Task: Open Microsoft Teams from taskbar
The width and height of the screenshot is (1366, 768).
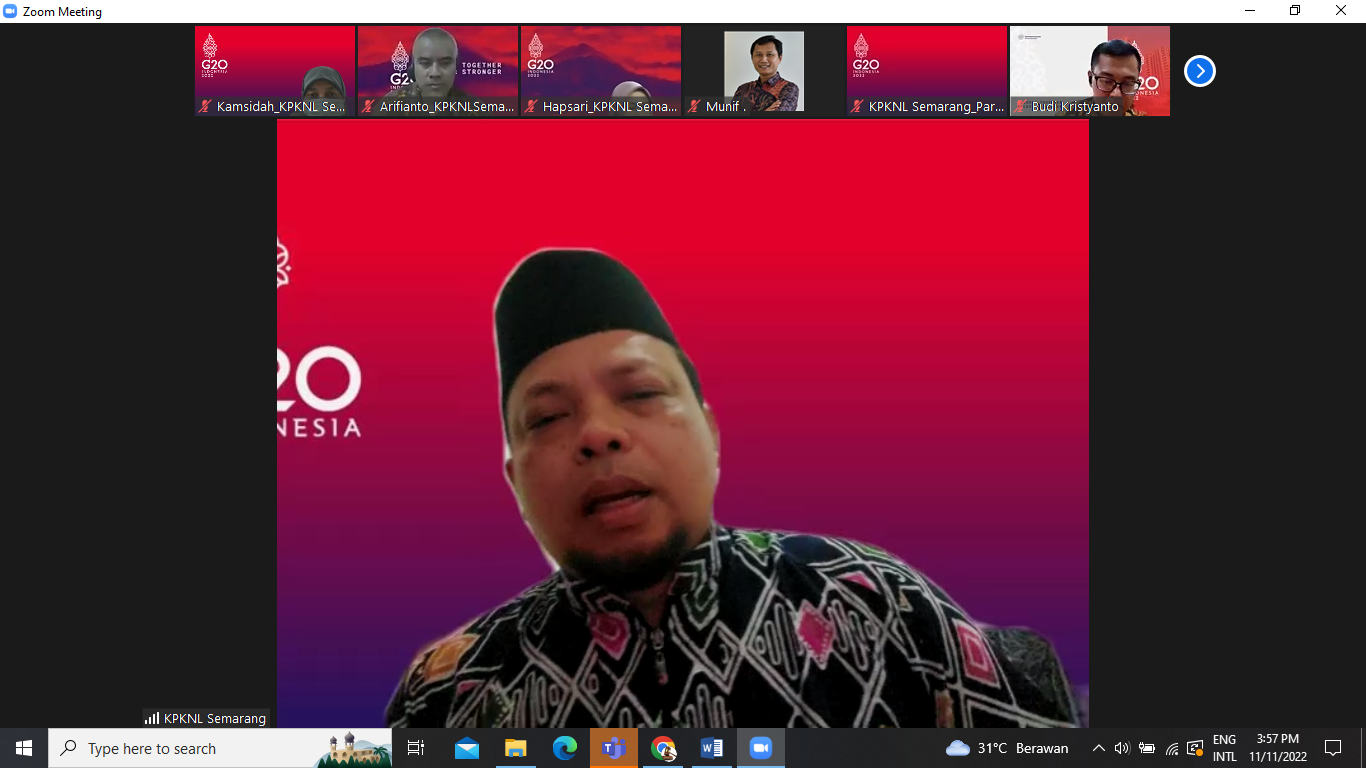Action: tap(613, 748)
